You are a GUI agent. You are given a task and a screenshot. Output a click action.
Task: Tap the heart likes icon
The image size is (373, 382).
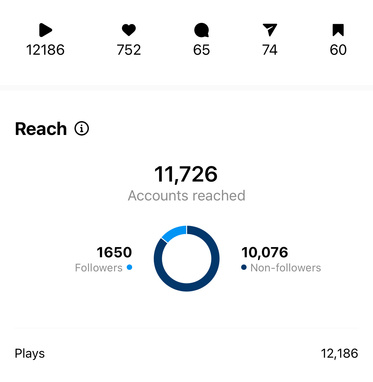point(129,30)
